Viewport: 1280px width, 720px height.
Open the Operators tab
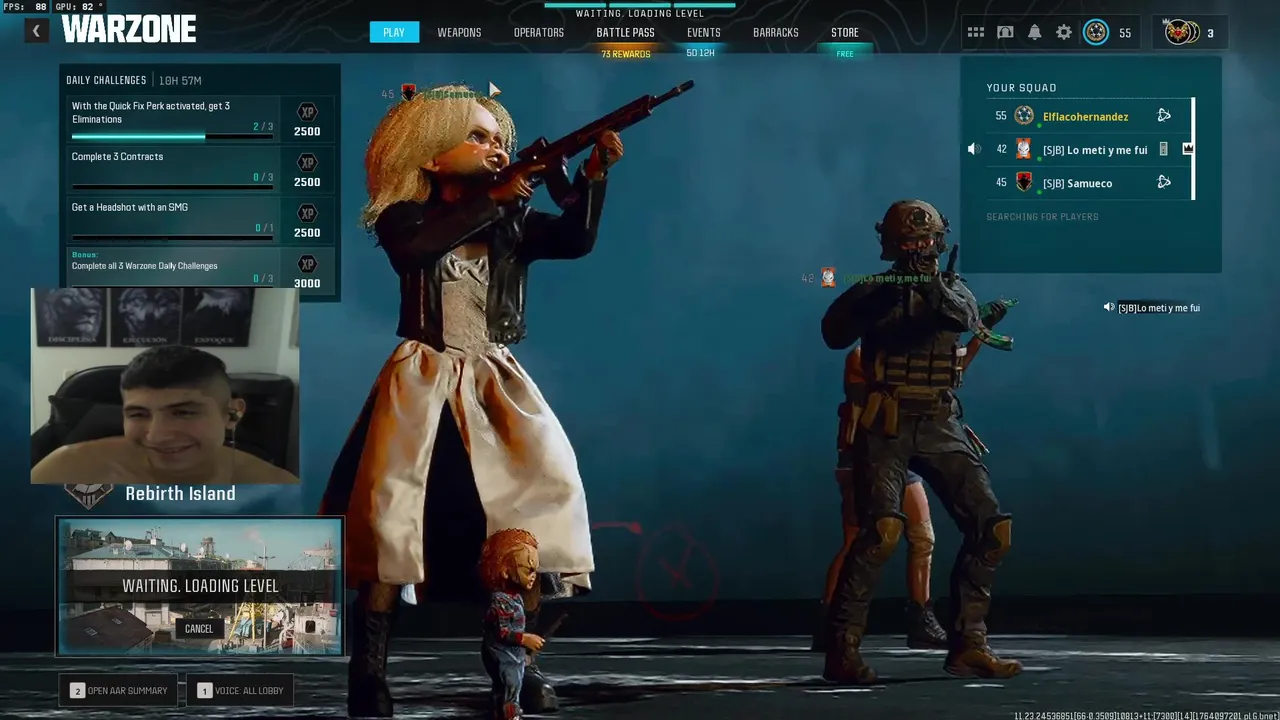point(539,33)
